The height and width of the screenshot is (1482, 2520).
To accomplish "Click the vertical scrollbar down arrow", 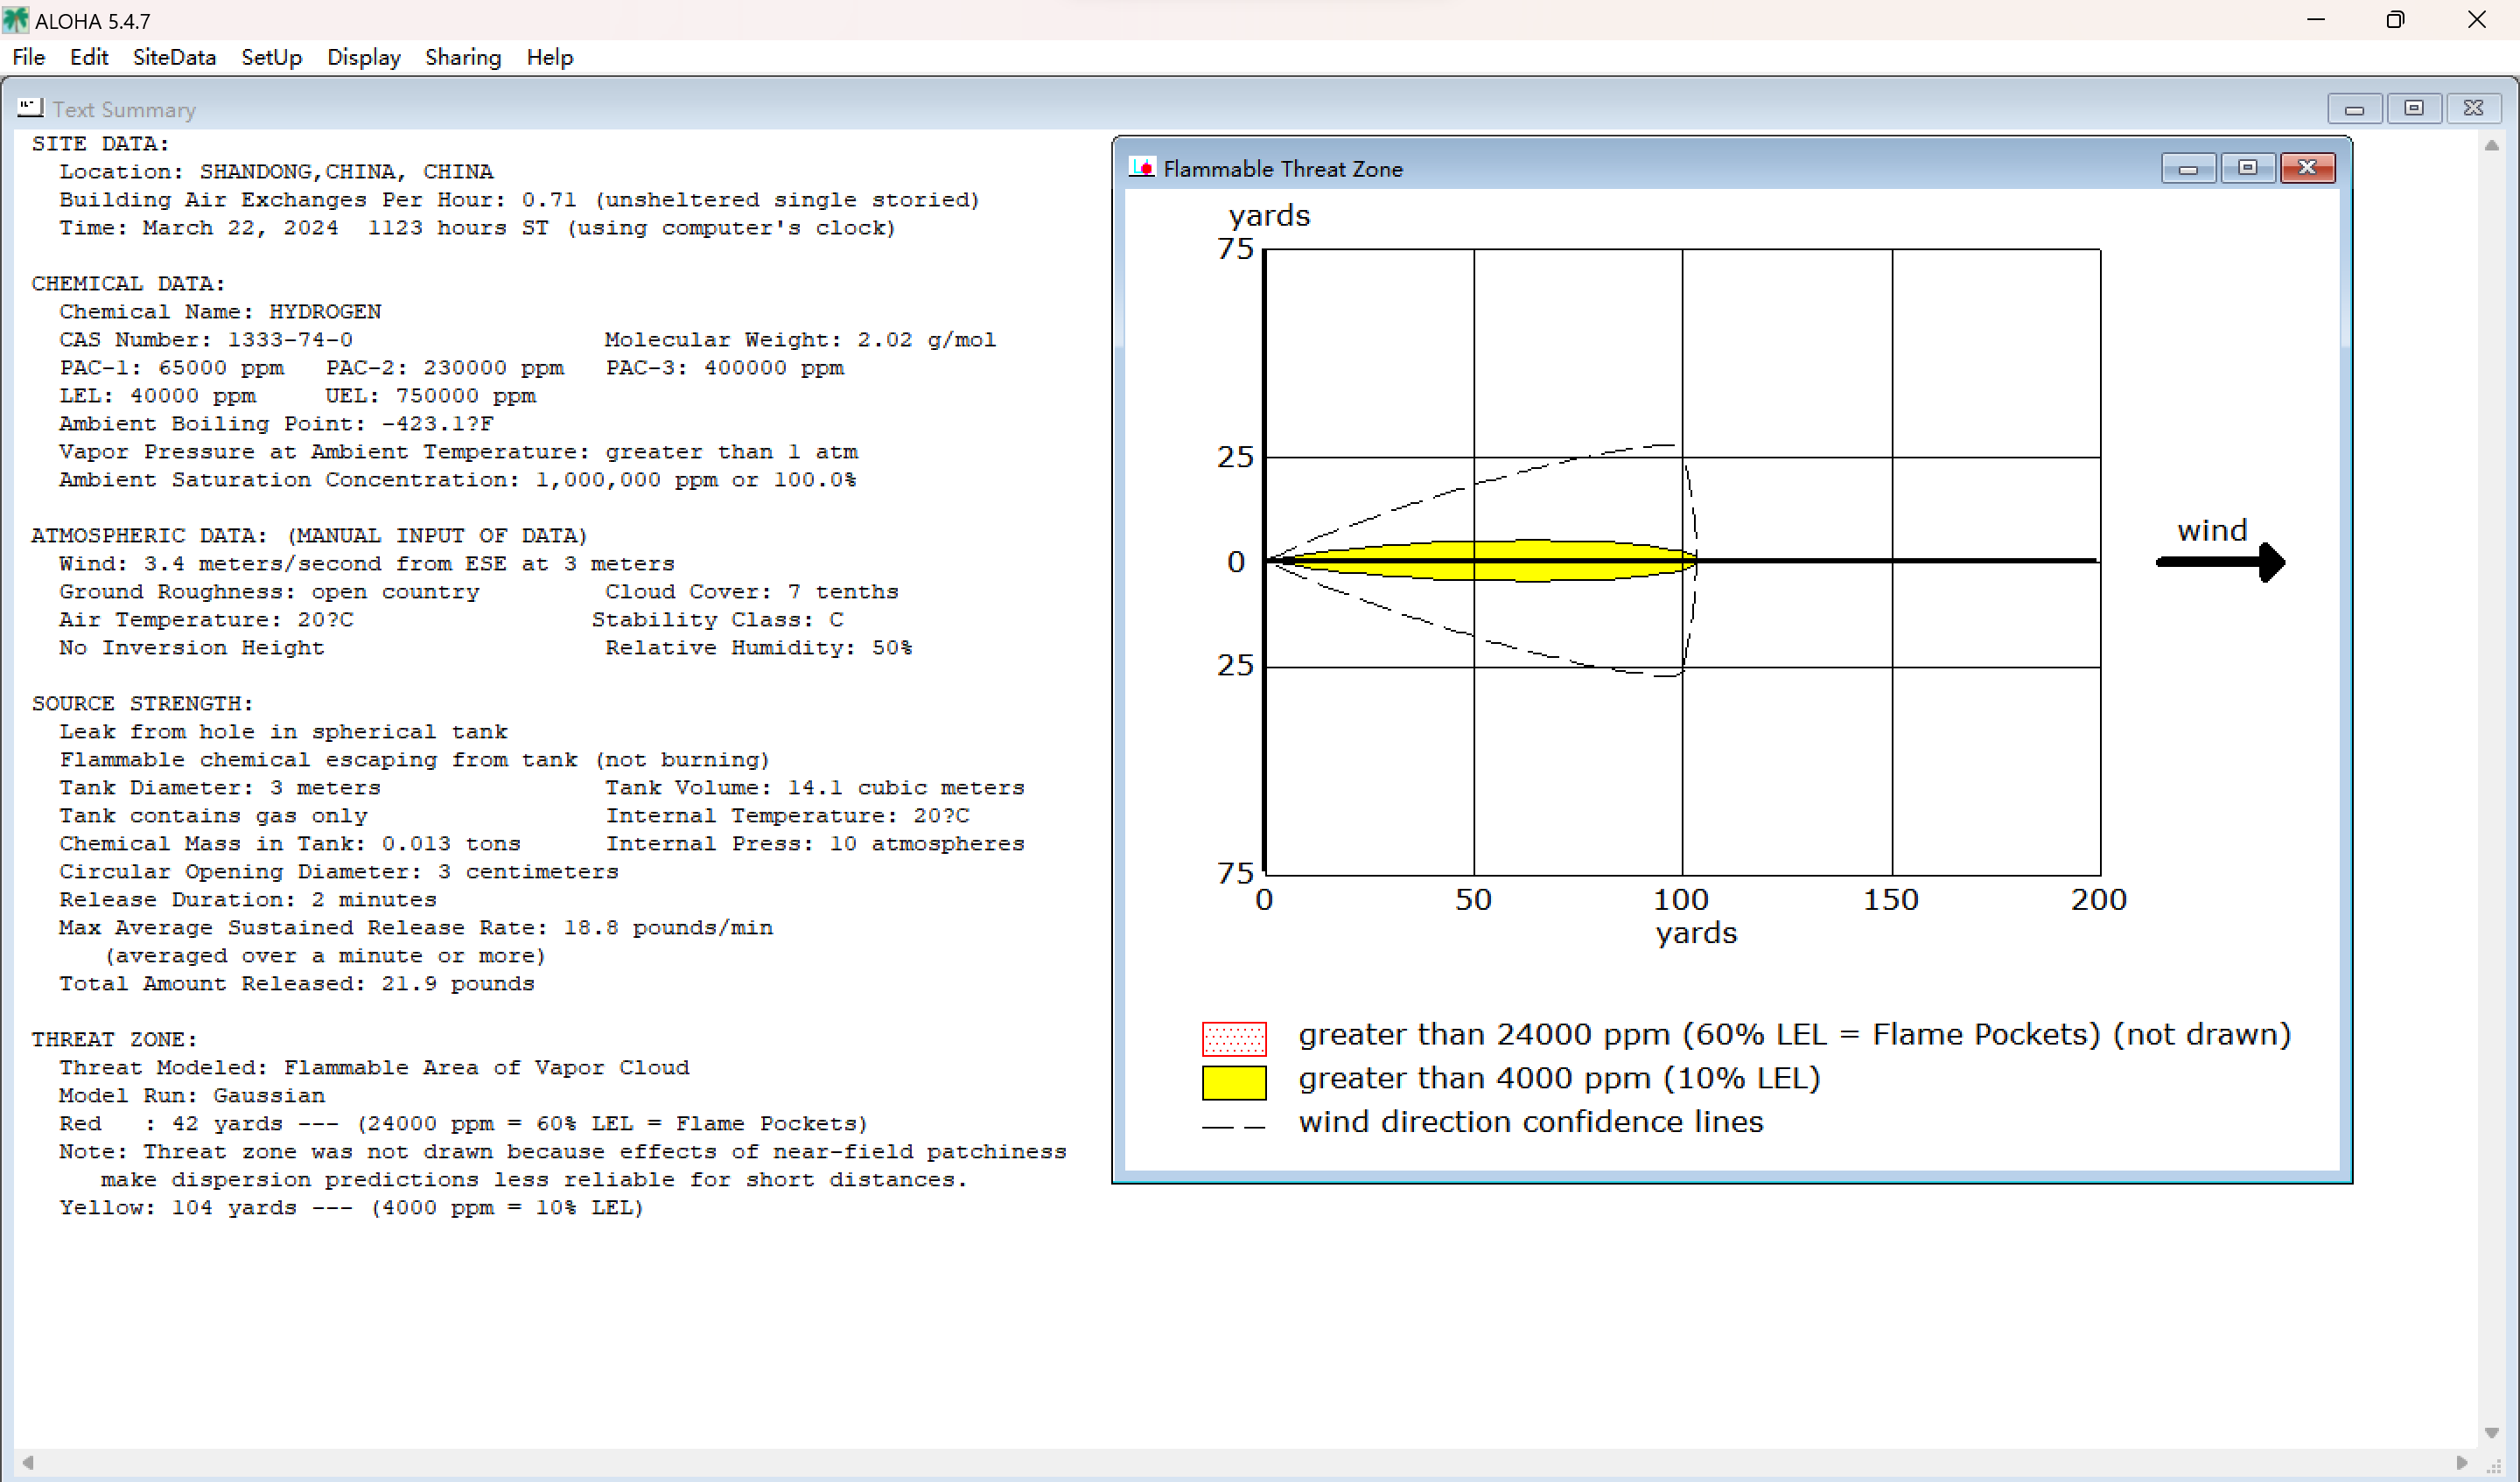I will click(x=2491, y=1432).
